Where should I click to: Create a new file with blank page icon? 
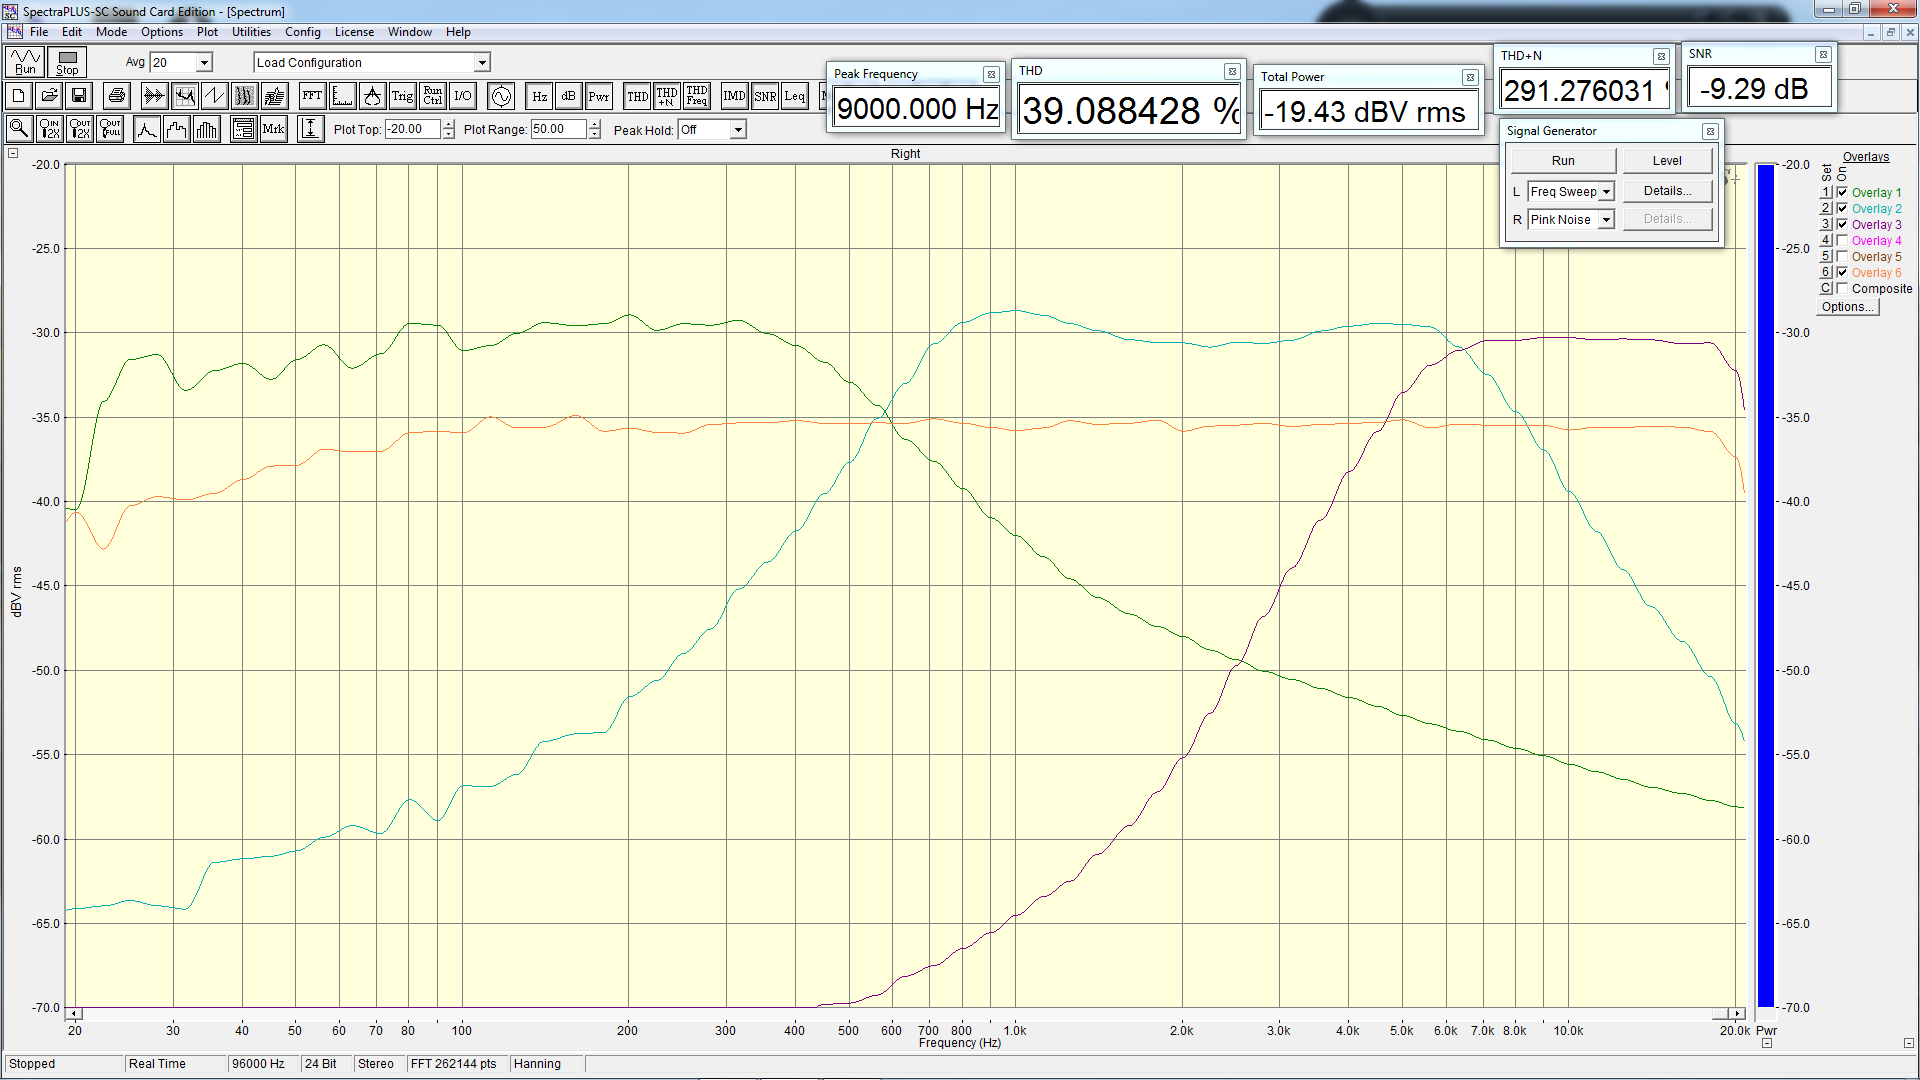(x=19, y=96)
